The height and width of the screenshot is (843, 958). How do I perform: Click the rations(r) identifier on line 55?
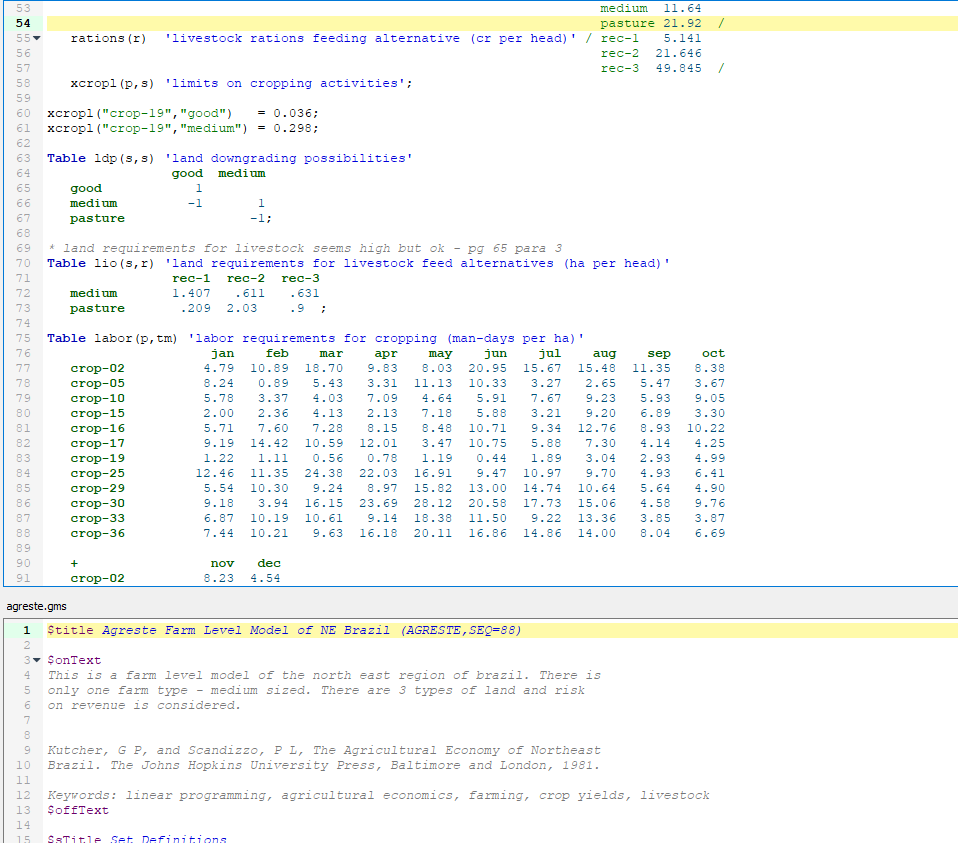click(108, 38)
